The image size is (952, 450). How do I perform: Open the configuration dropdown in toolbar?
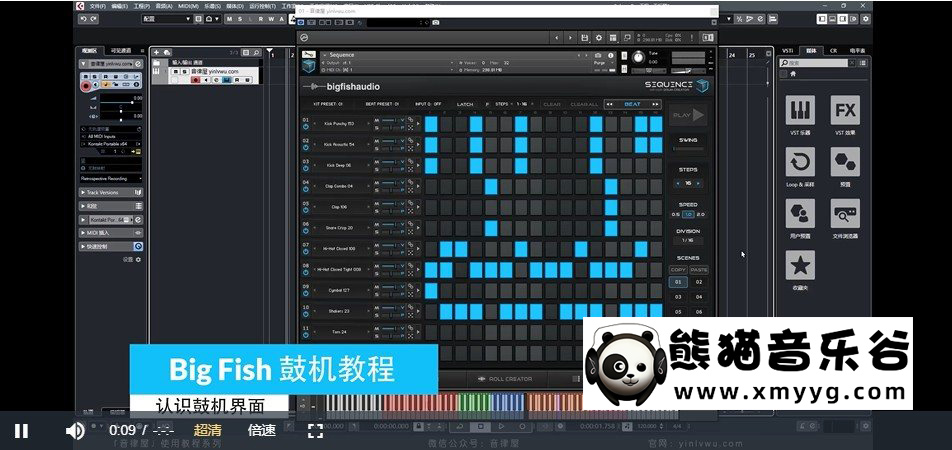(x=168, y=19)
